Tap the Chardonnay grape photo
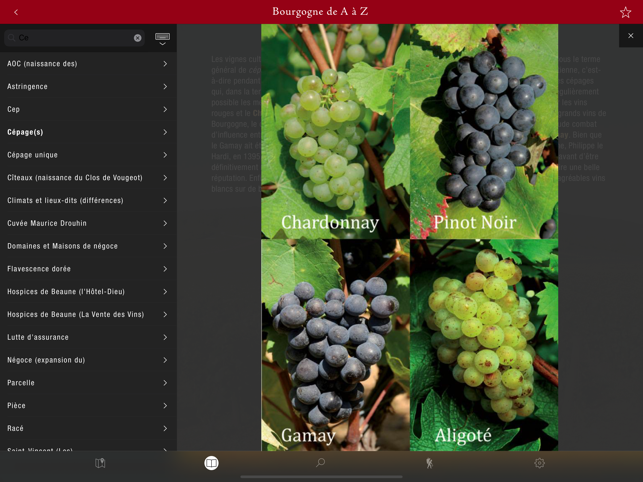643x482 pixels. [335, 131]
